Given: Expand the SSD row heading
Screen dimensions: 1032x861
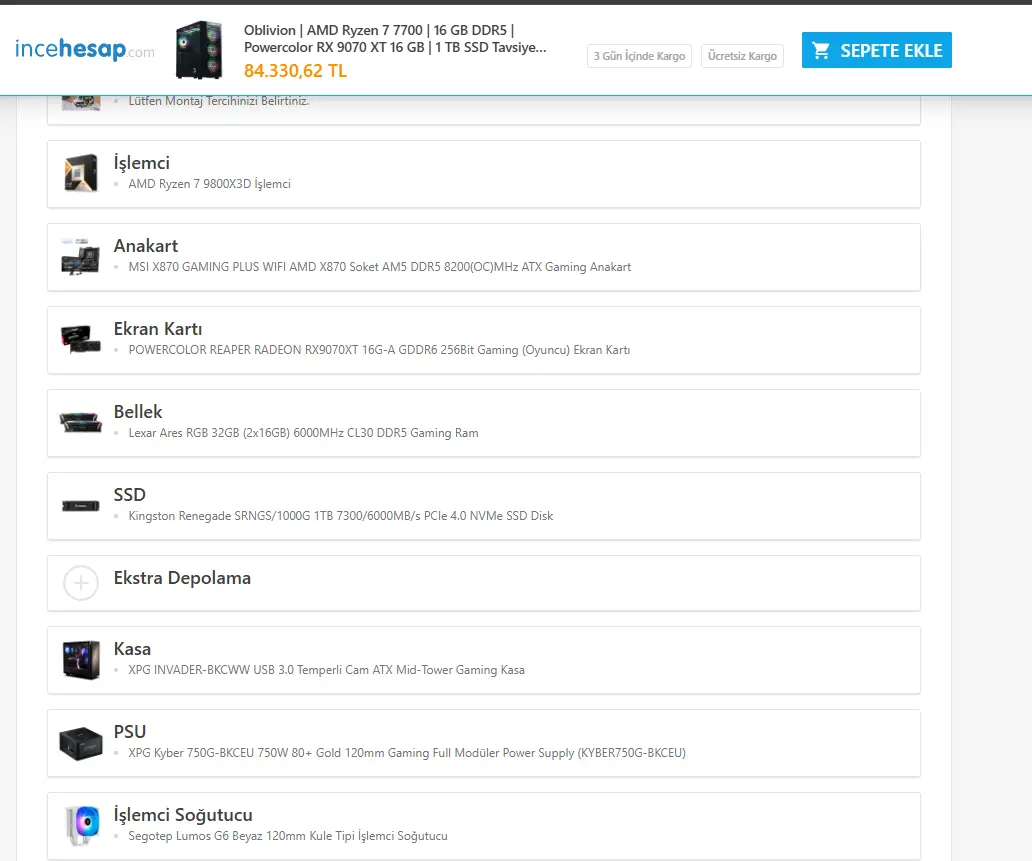Looking at the screenshot, I should tap(129, 494).
